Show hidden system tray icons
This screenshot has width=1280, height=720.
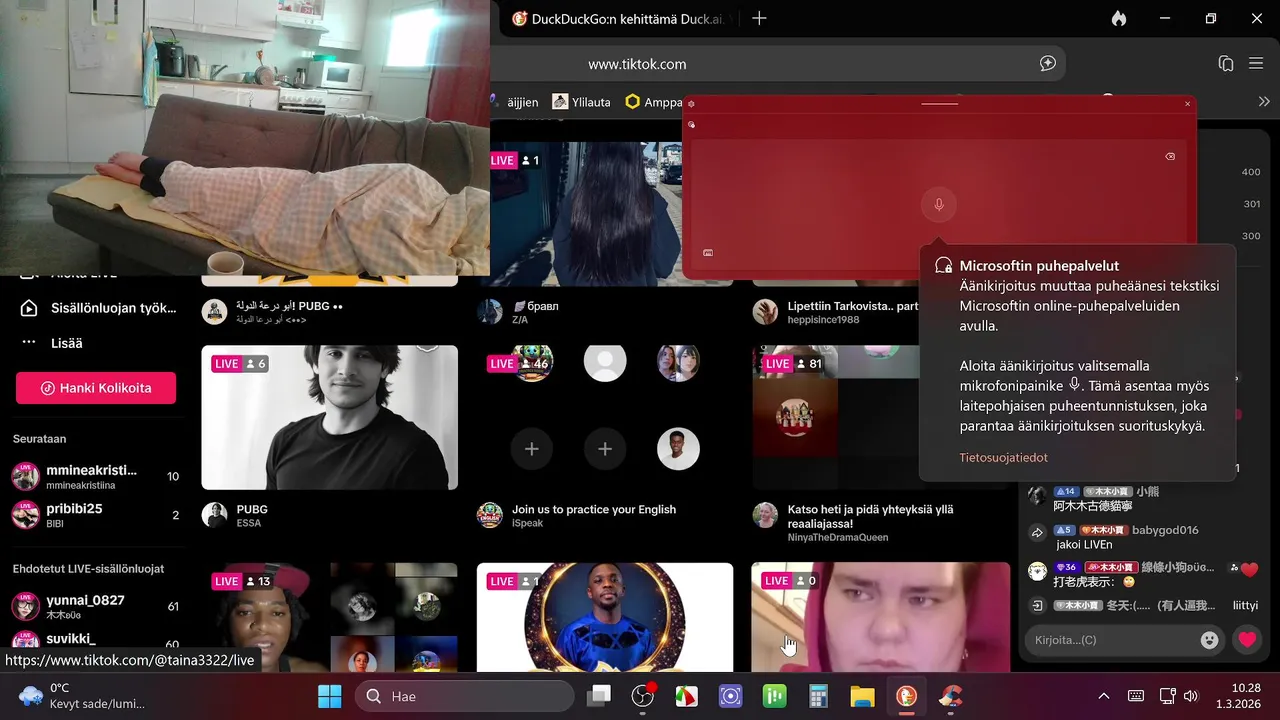click(1104, 696)
